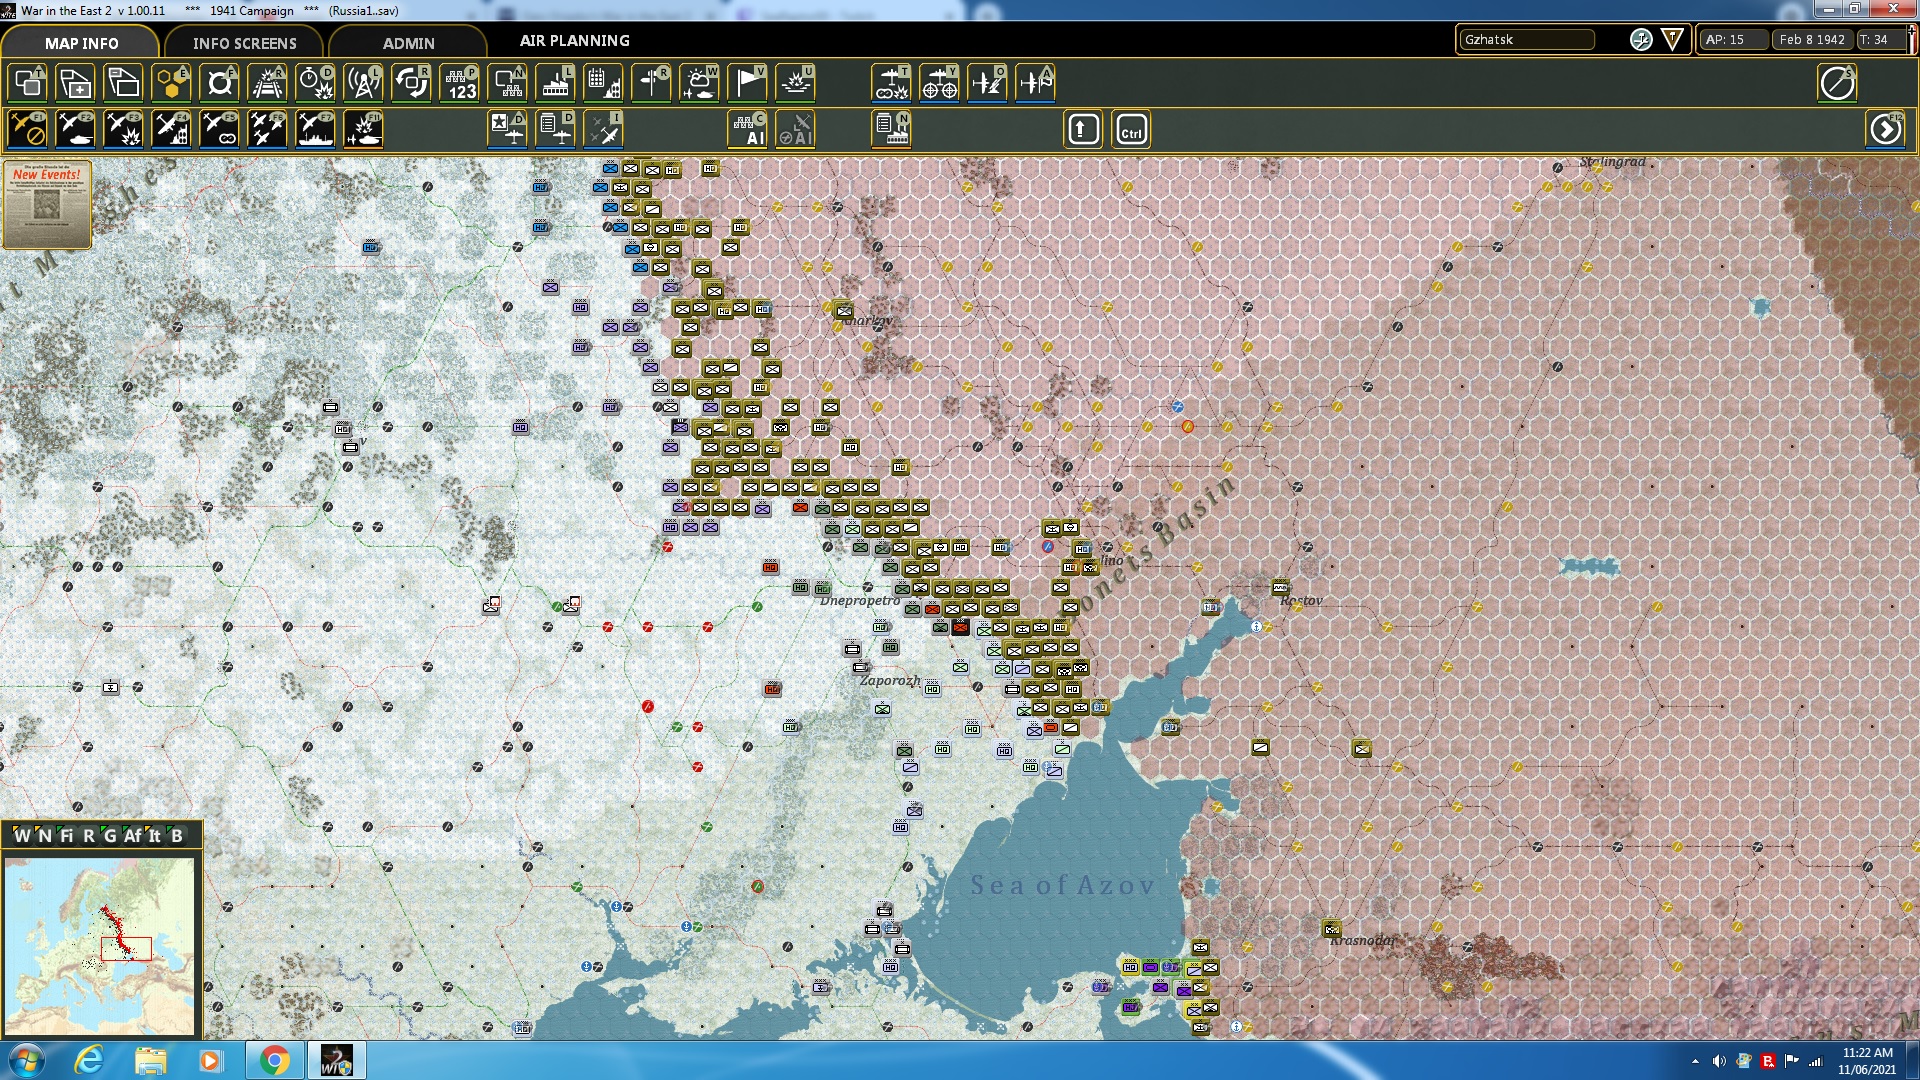The width and height of the screenshot is (1920, 1080).
Task: Click the Feb 8 1942 date display
Action: (x=1811, y=40)
